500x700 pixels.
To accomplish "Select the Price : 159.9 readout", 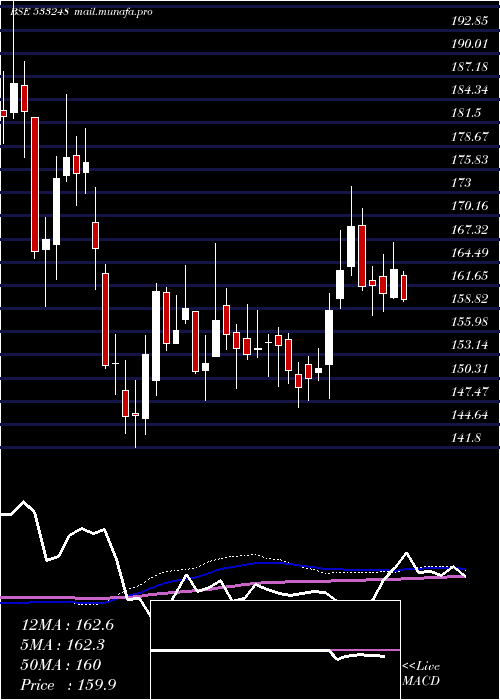I will click(x=69, y=685).
